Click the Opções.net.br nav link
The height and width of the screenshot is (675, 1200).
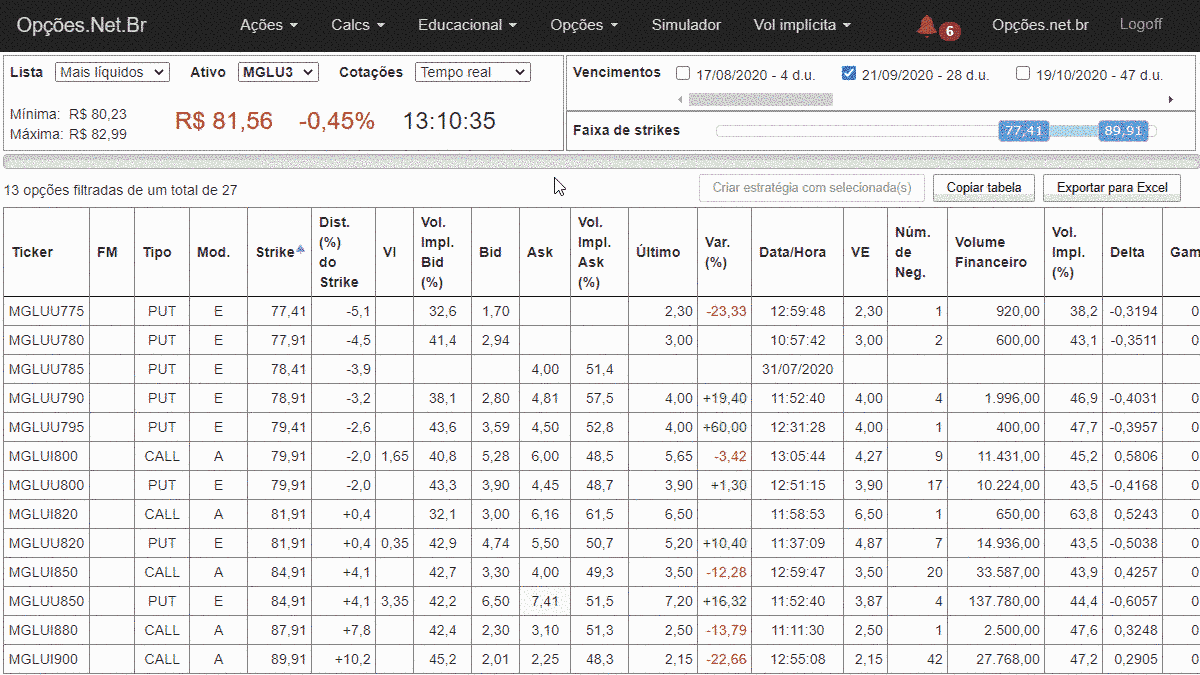coord(1040,25)
